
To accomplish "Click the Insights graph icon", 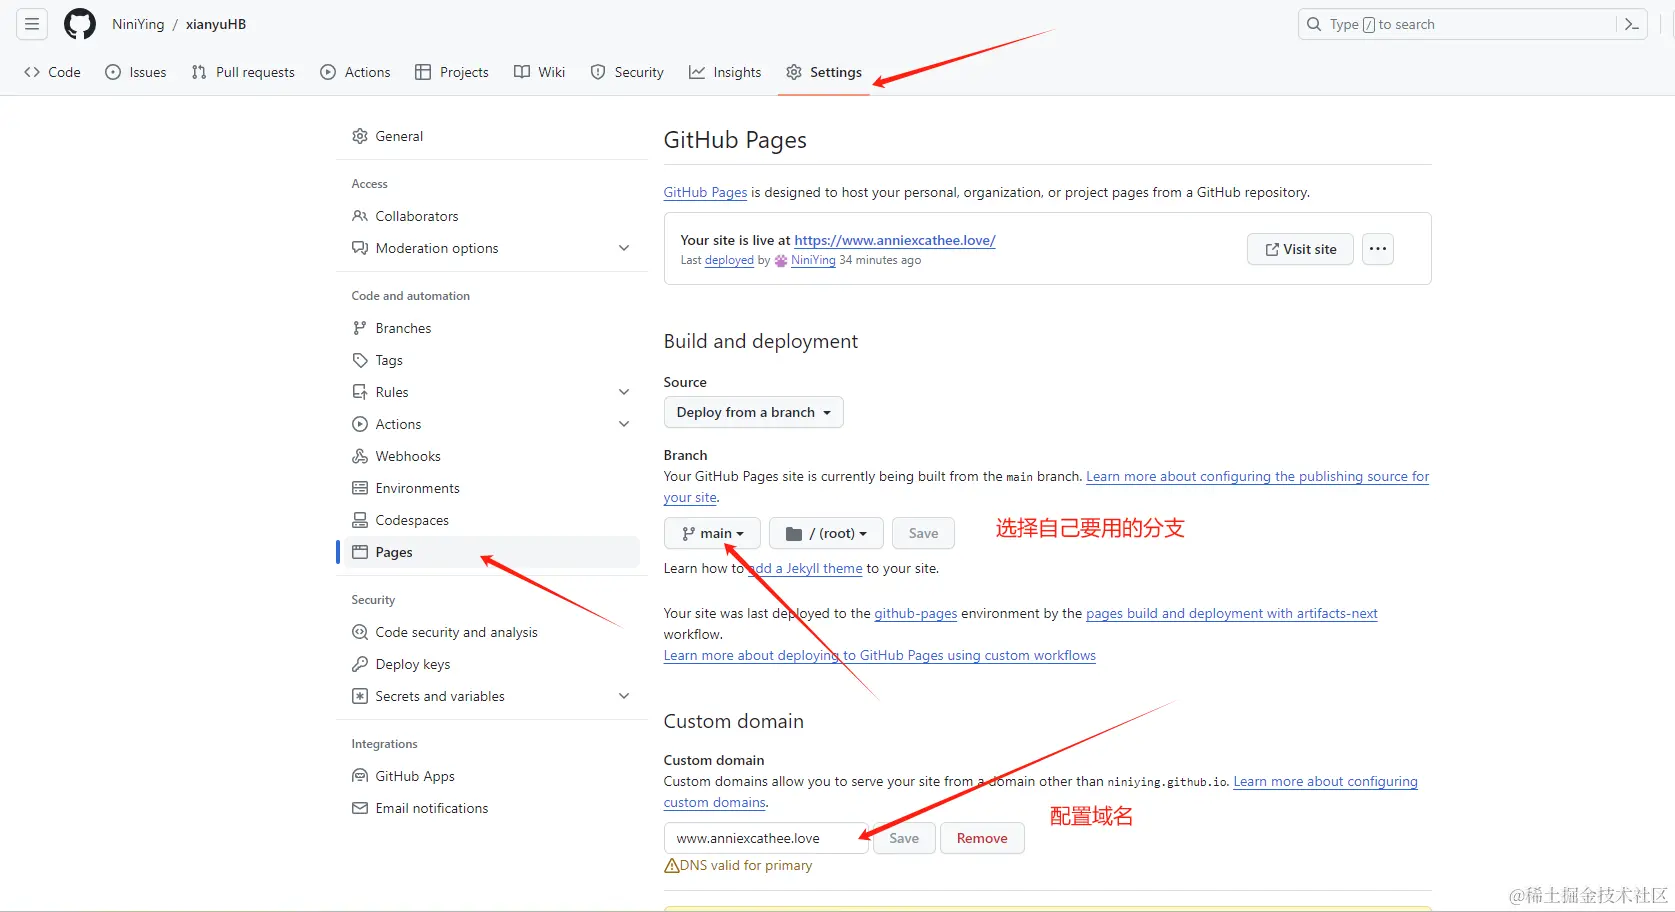I will (697, 72).
